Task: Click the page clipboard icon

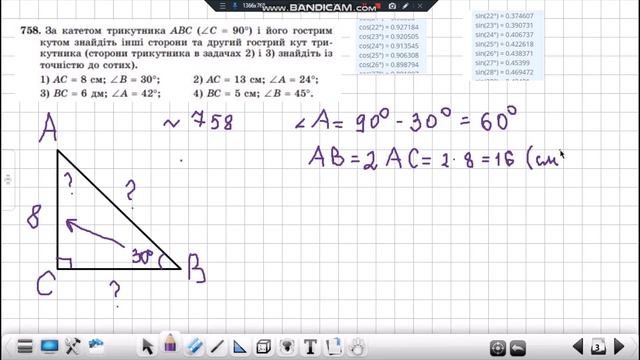Action: point(334,347)
